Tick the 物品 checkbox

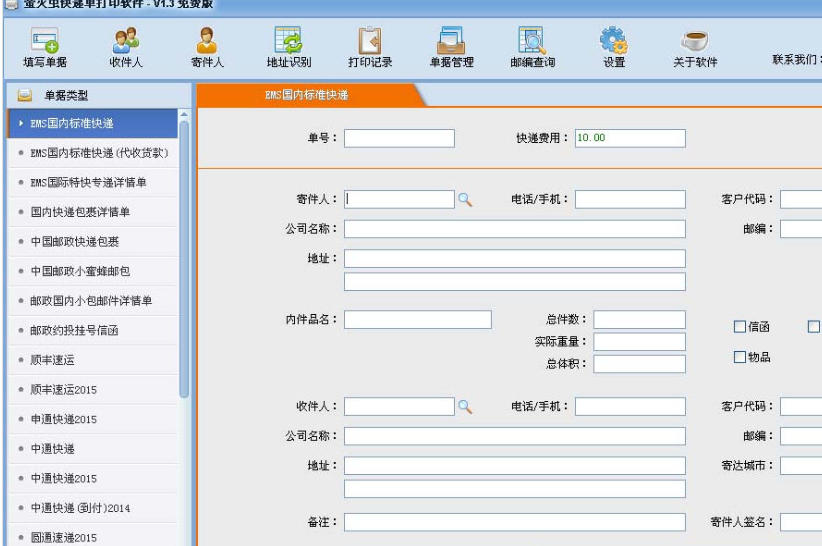coord(740,357)
